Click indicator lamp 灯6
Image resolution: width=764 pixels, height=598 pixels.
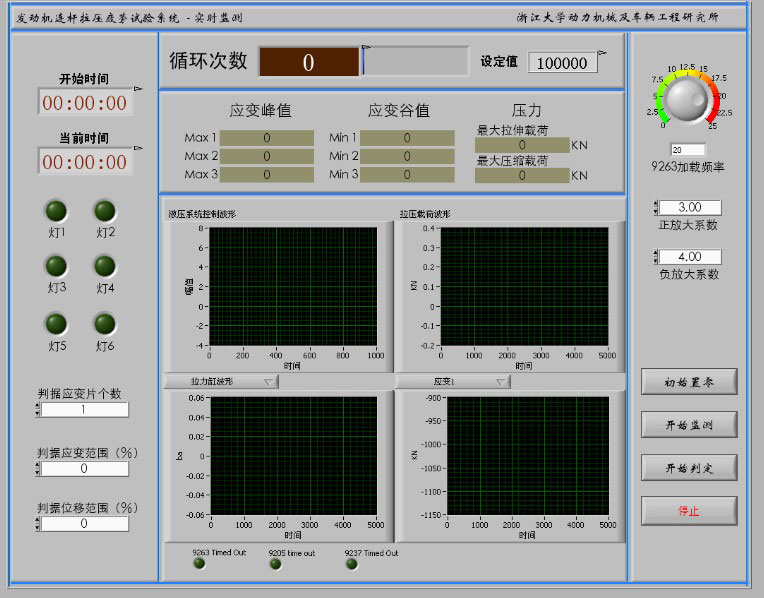pyautogui.click(x=105, y=324)
